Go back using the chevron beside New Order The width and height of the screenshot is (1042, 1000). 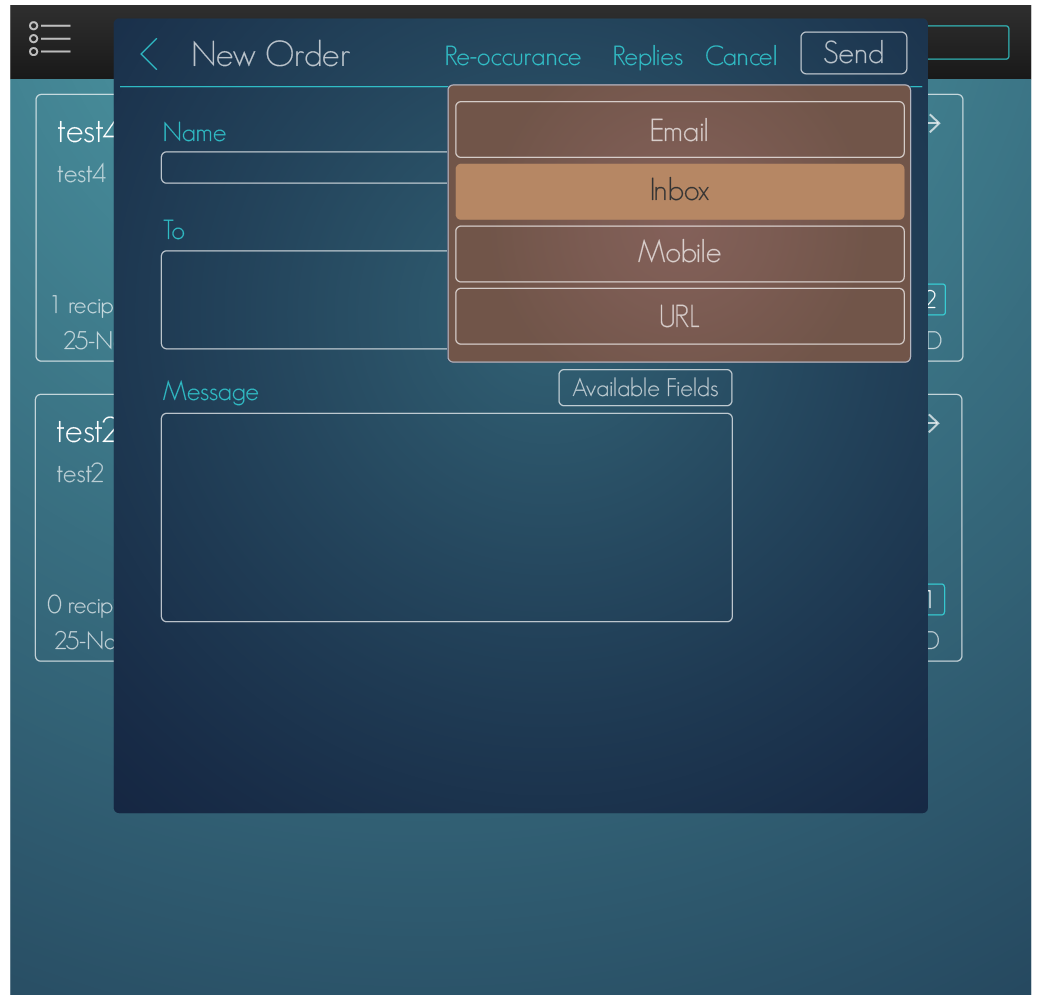pyautogui.click(x=149, y=54)
